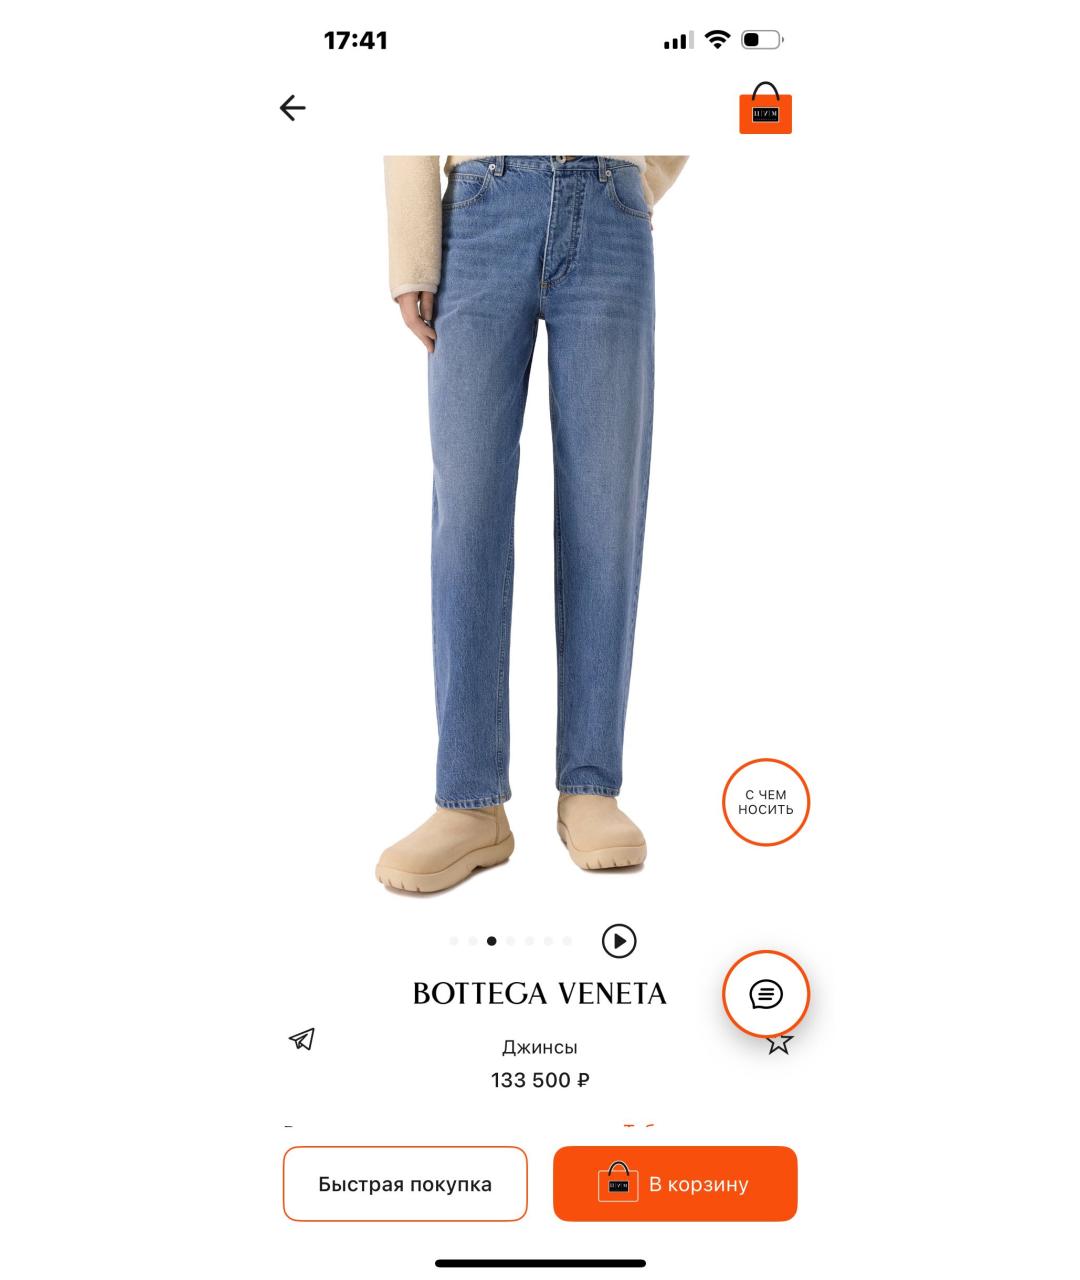Viewport: 1080px width, 1280px height.
Task: Tap the price 133 500 ₽
Action: point(540,1080)
